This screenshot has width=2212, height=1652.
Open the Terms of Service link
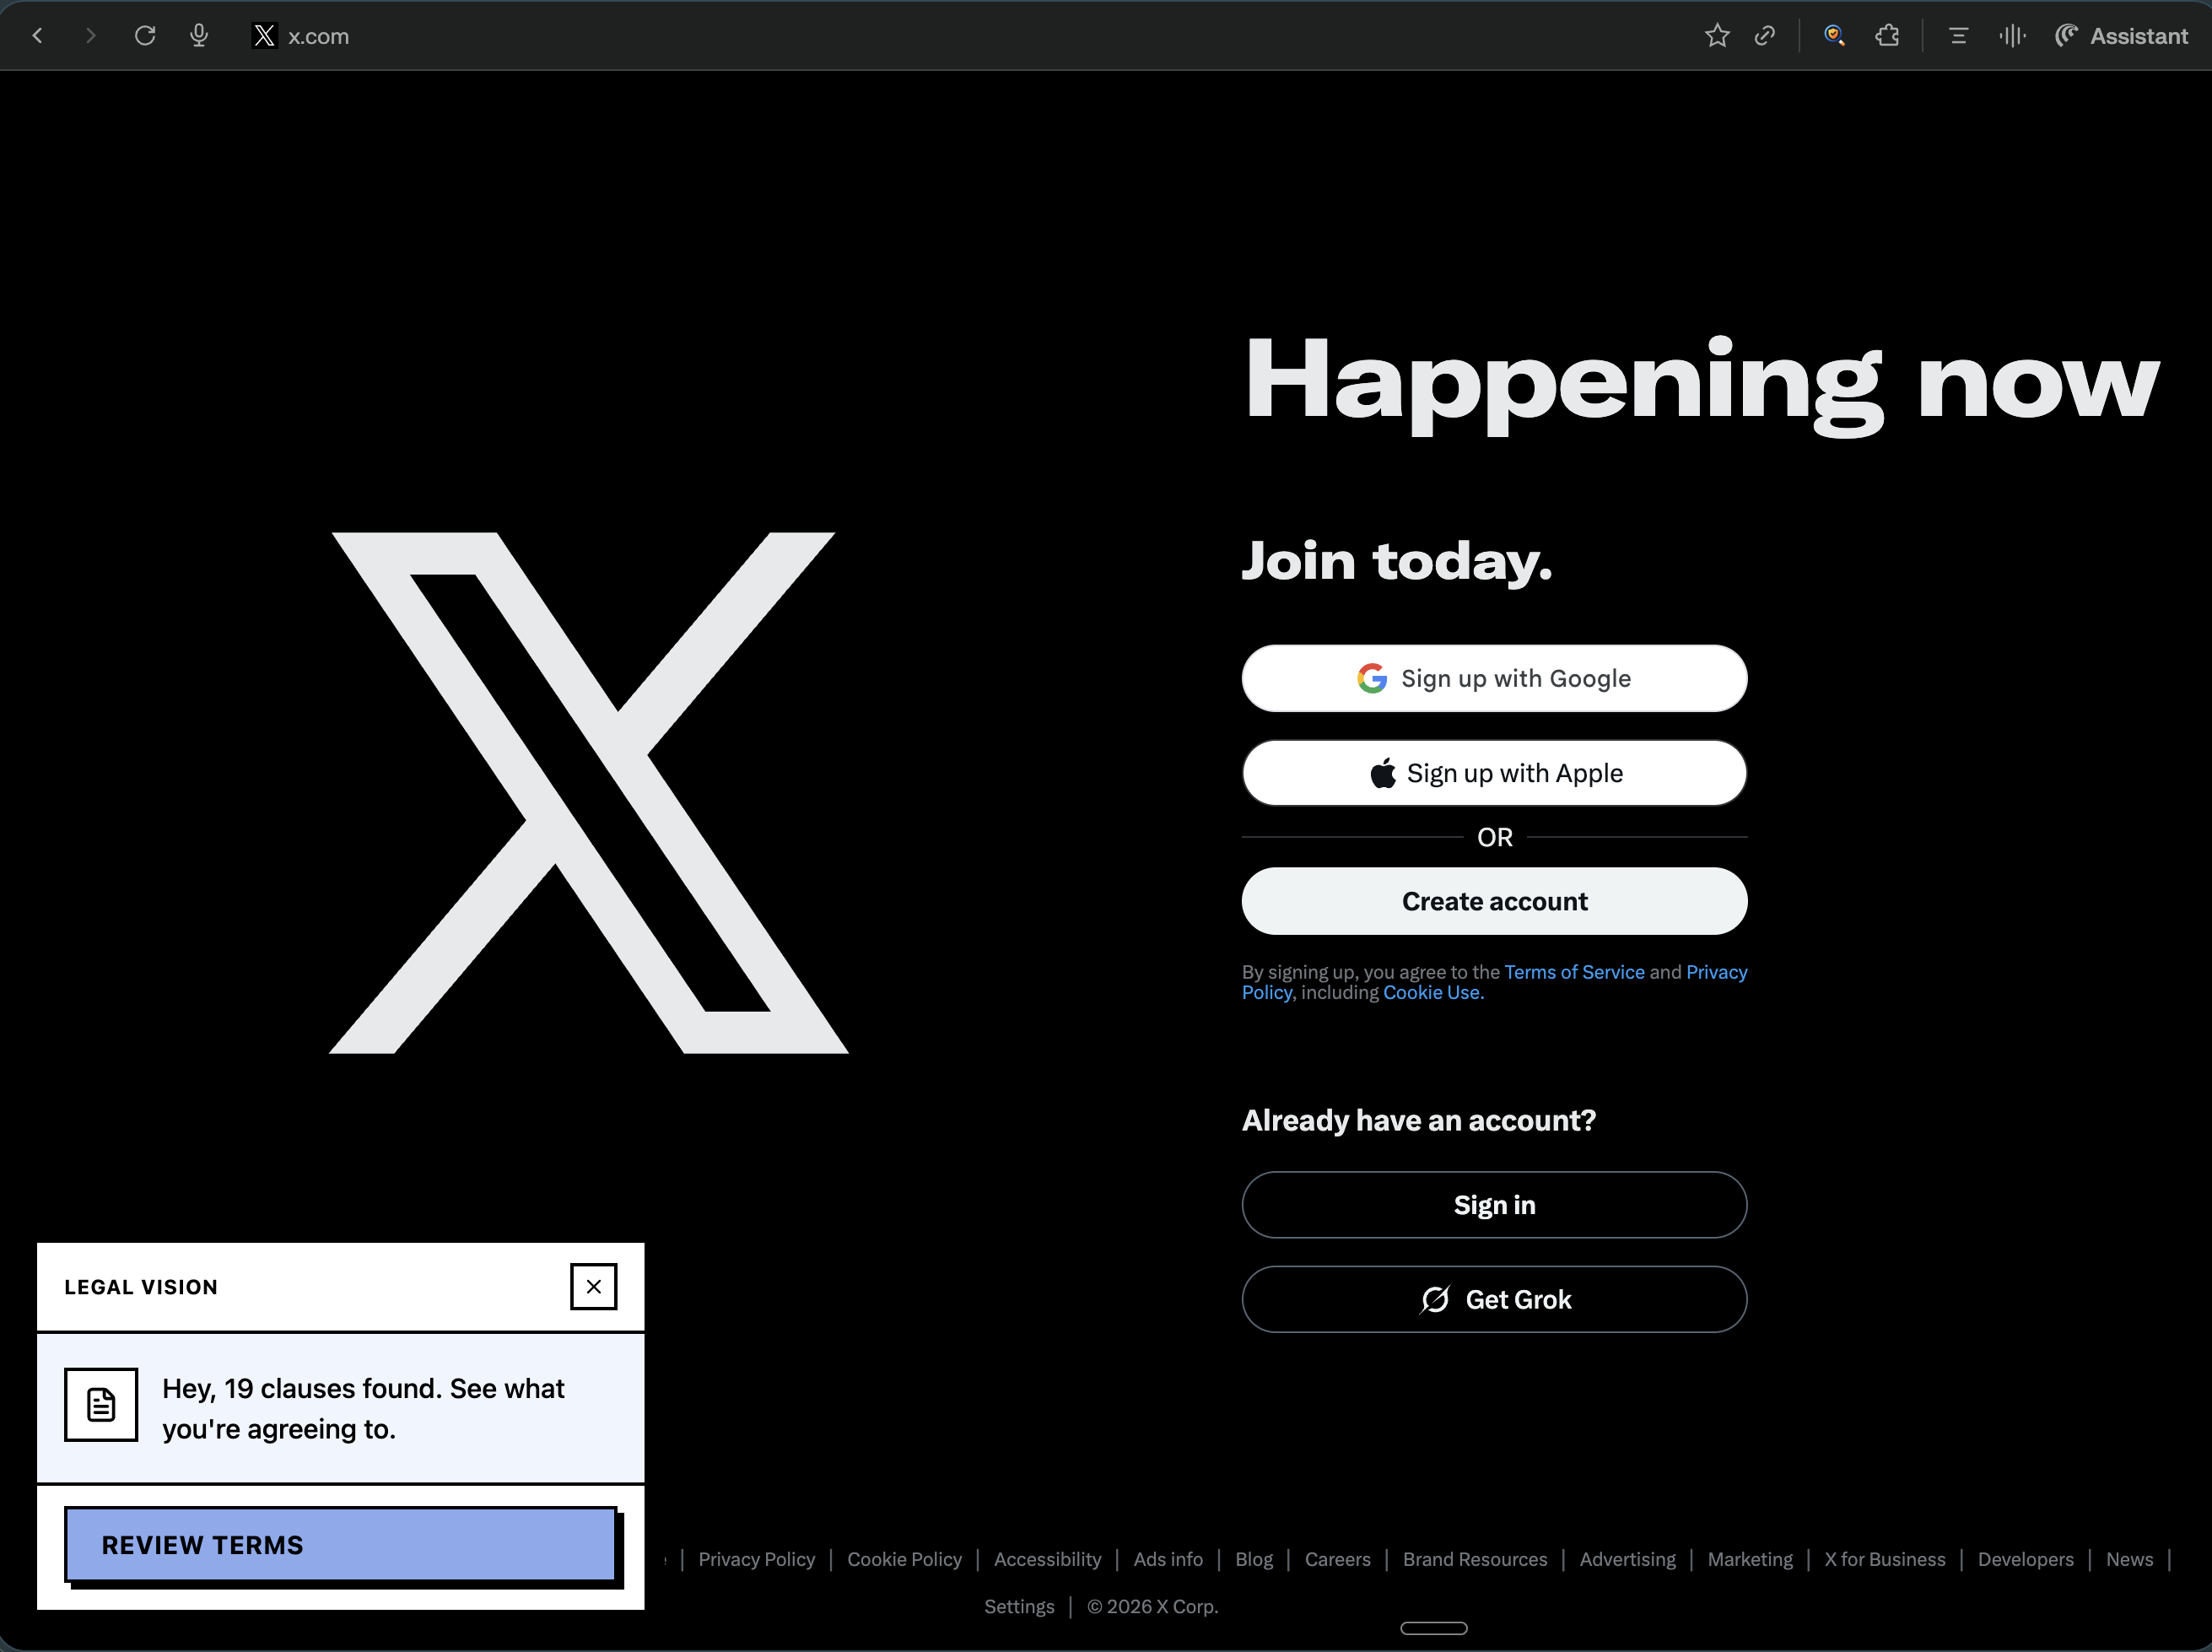click(1574, 972)
